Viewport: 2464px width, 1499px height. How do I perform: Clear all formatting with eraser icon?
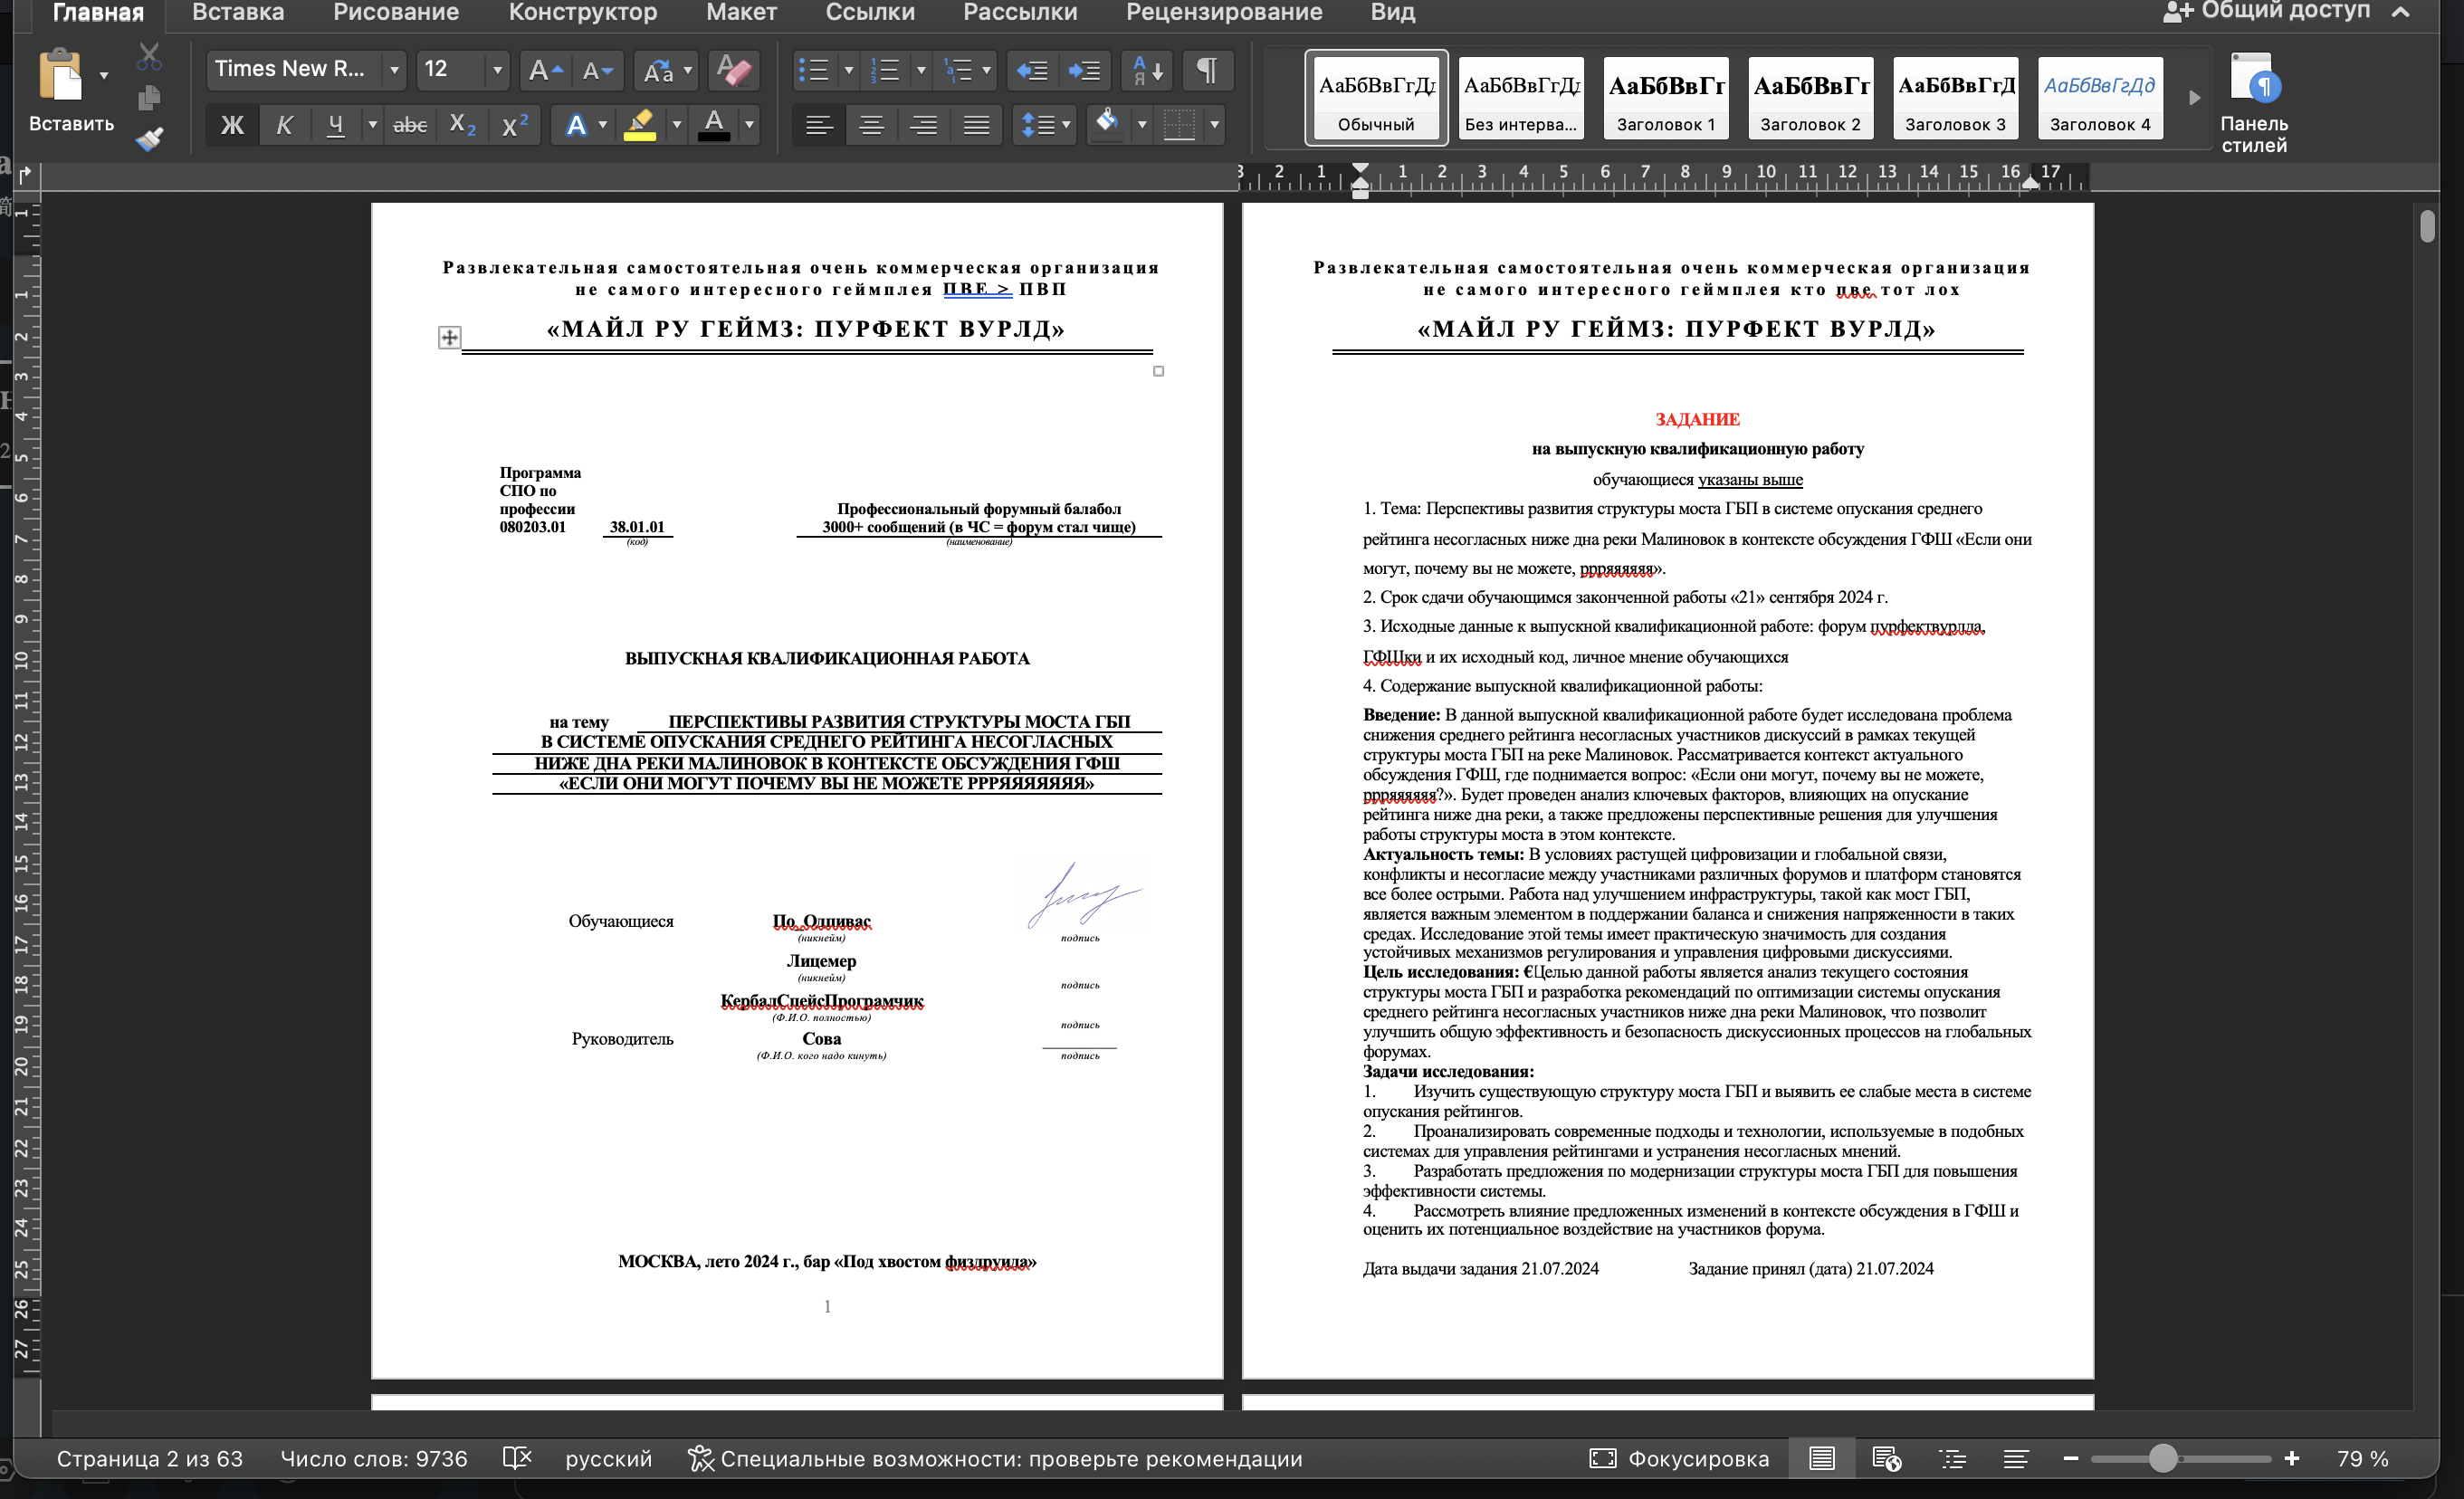click(x=734, y=70)
